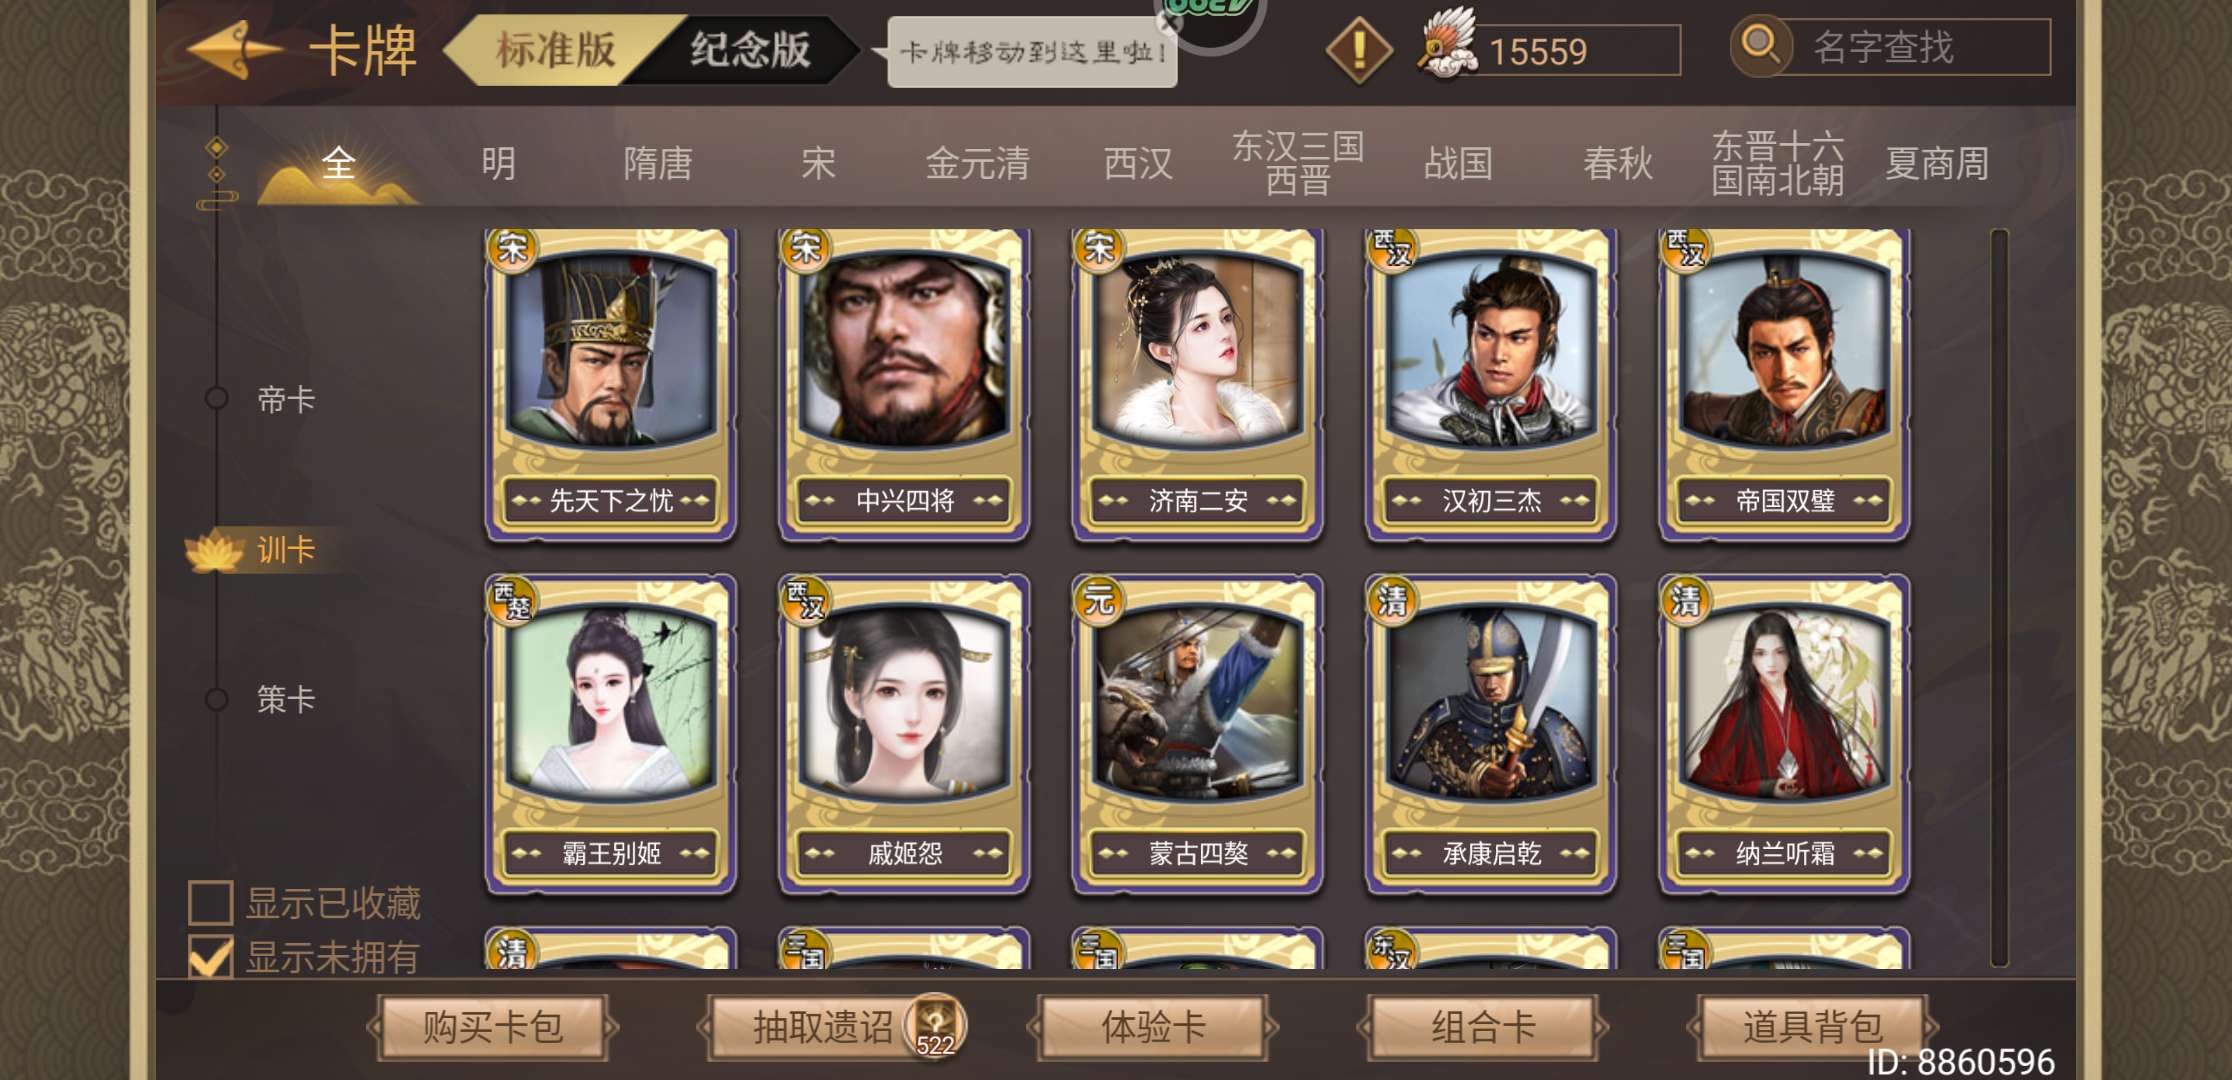Click the card list vertical scrollbar
This screenshot has width=2232, height=1080.
pos(1999,598)
